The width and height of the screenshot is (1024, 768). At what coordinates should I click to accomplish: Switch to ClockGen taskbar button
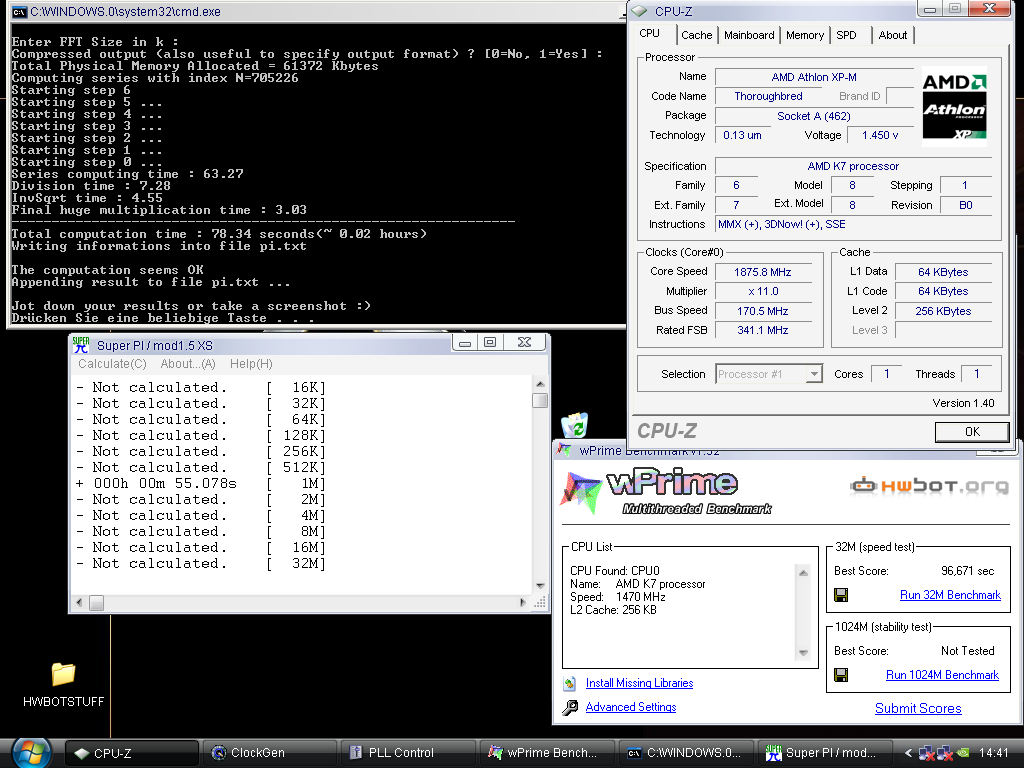point(269,753)
